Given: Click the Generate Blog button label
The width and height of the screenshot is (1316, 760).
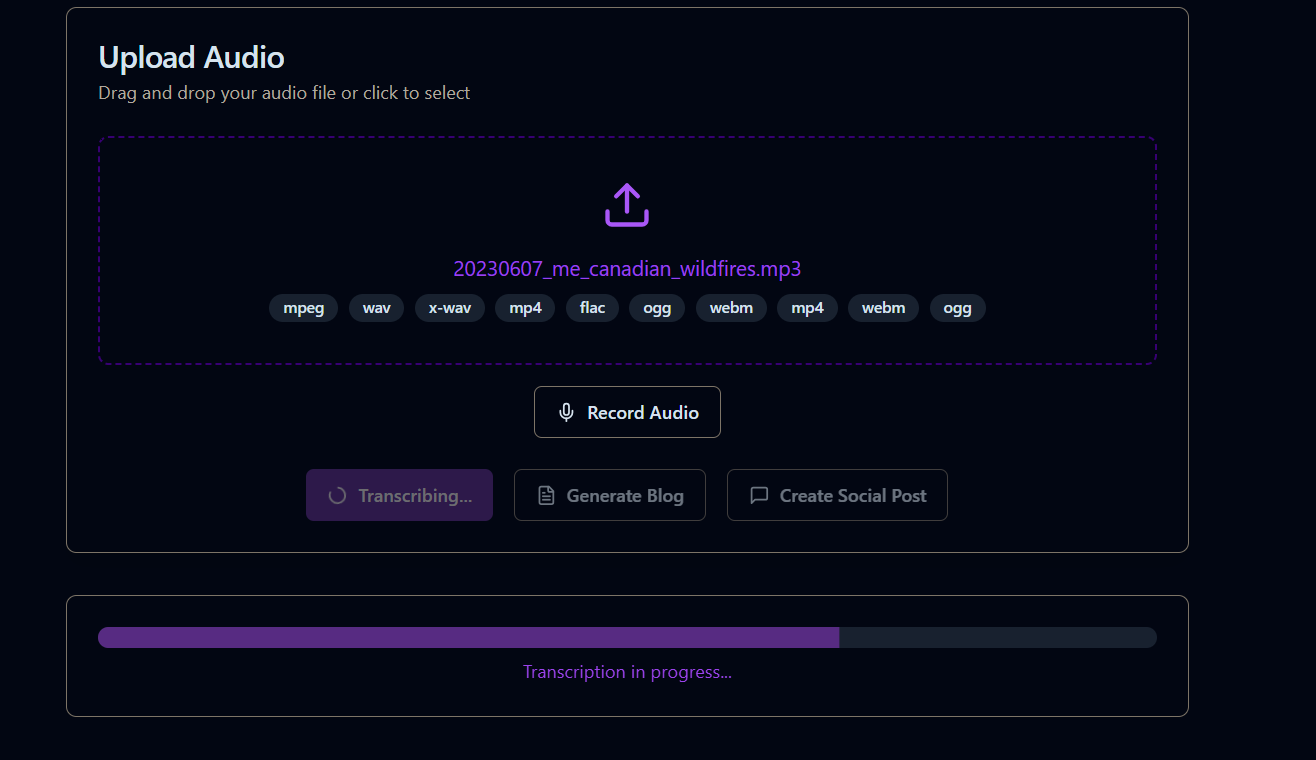Looking at the screenshot, I should click(625, 495).
